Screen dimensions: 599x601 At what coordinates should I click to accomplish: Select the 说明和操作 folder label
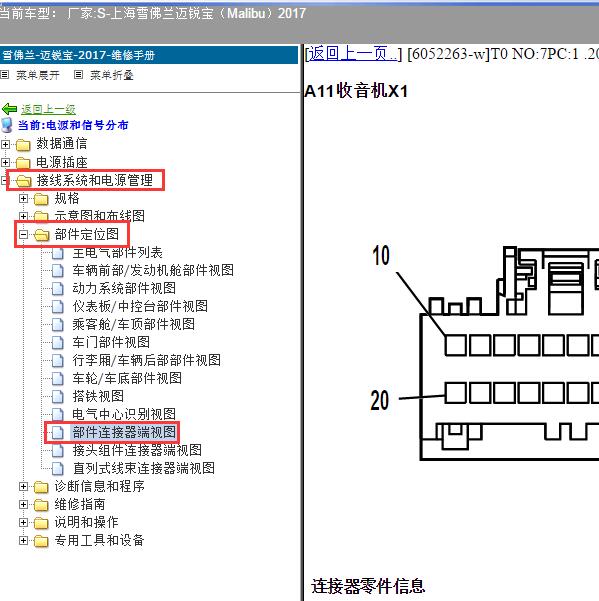click(86, 523)
